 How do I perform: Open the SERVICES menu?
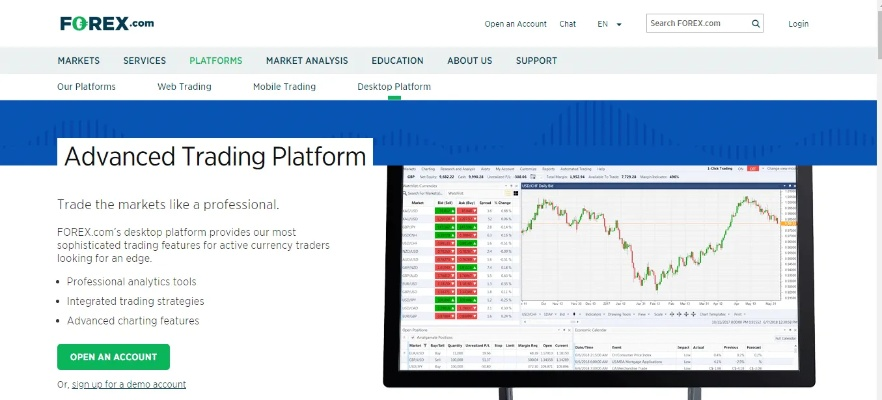(144, 61)
